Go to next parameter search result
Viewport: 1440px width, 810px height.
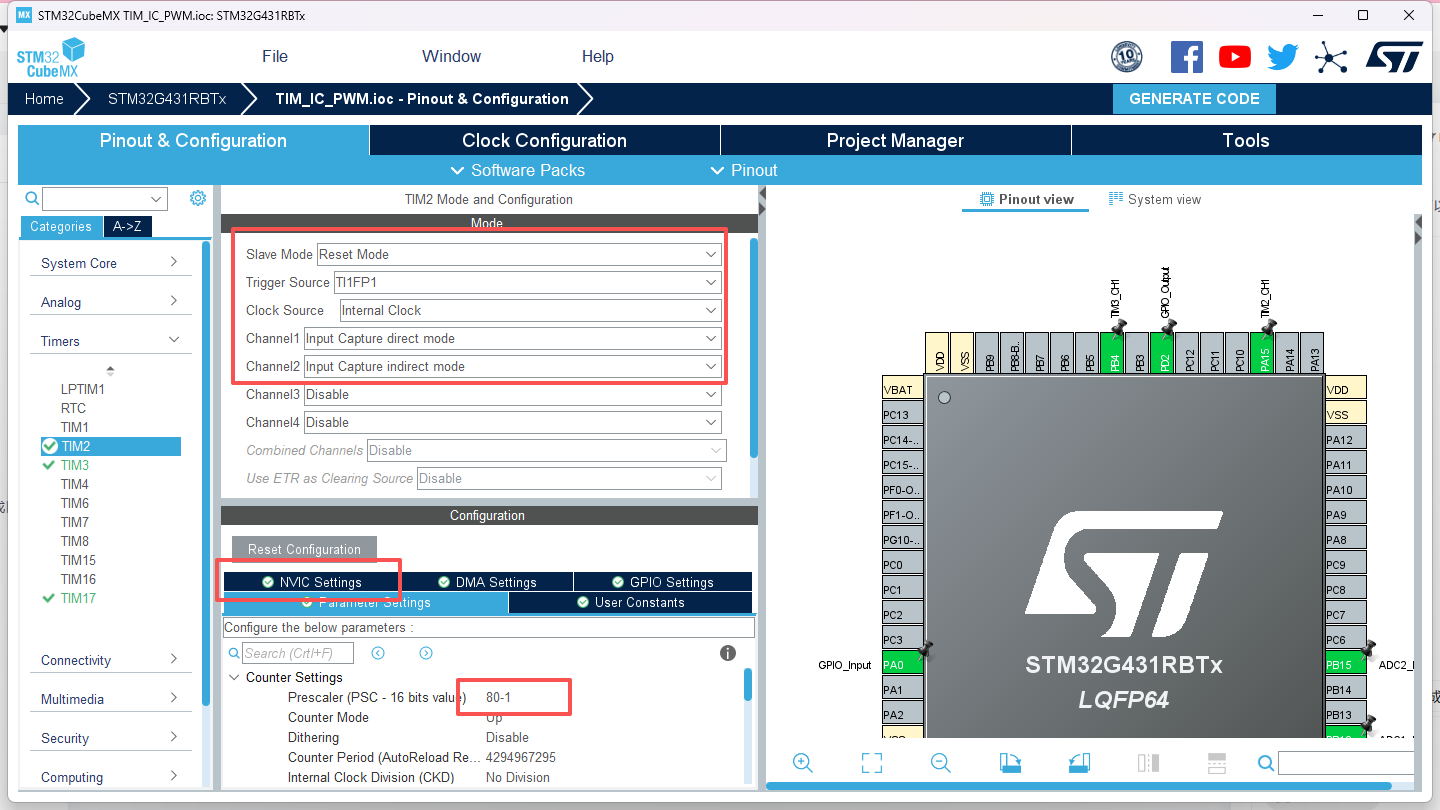tap(426, 653)
